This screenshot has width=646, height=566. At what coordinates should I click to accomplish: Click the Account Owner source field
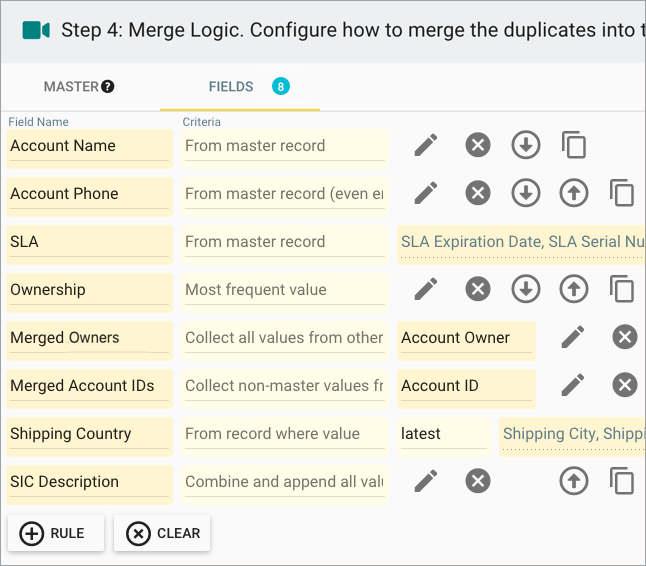pyautogui.click(x=466, y=341)
